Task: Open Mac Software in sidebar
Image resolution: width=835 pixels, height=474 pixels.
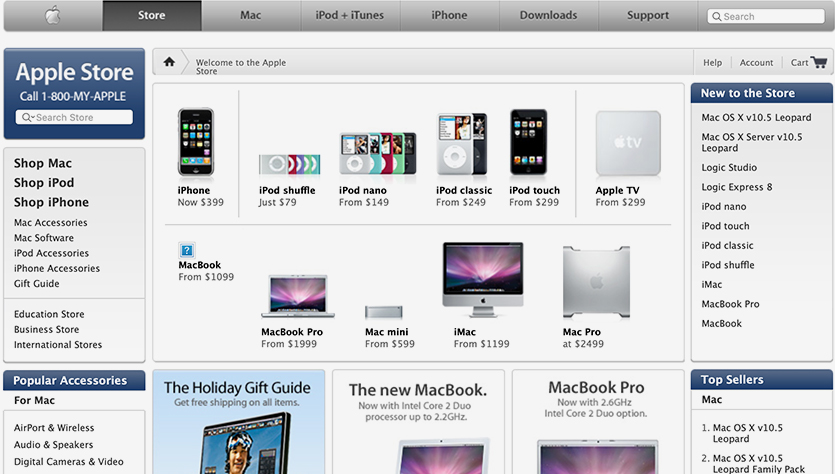Action: (44, 238)
